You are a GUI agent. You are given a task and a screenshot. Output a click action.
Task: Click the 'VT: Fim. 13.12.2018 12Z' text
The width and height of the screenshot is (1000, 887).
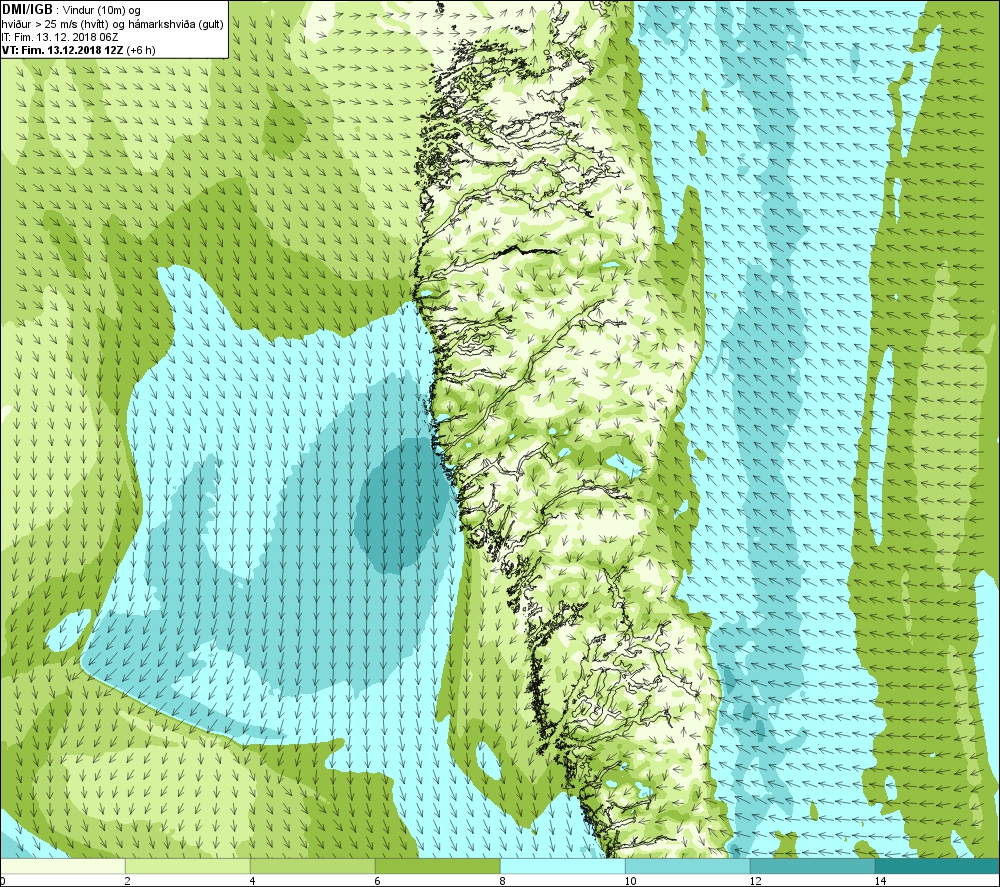coord(62,50)
